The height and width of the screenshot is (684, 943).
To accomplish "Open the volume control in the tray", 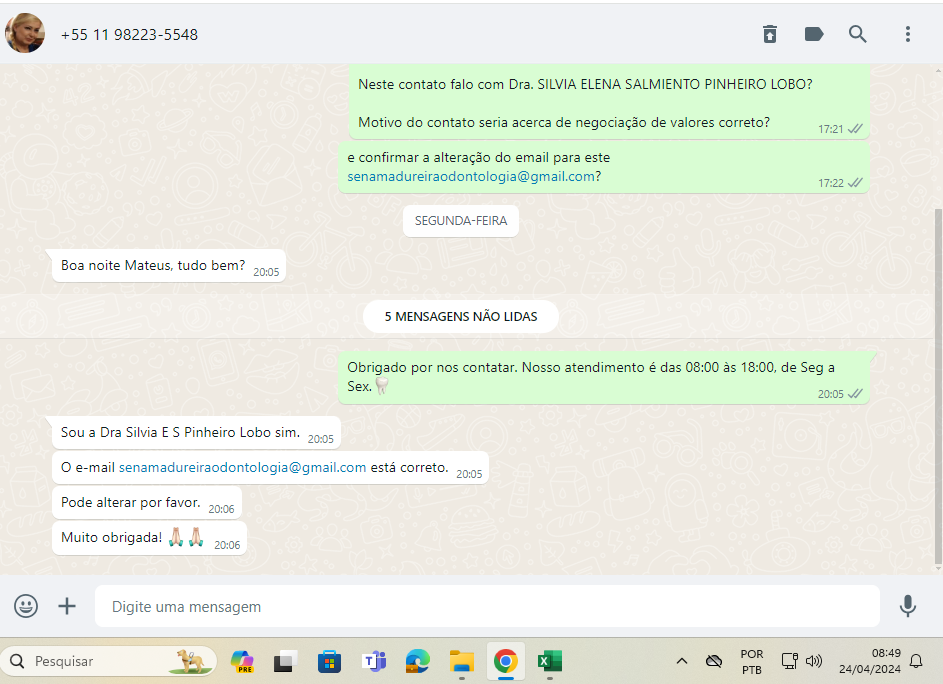I will pos(814,661).
